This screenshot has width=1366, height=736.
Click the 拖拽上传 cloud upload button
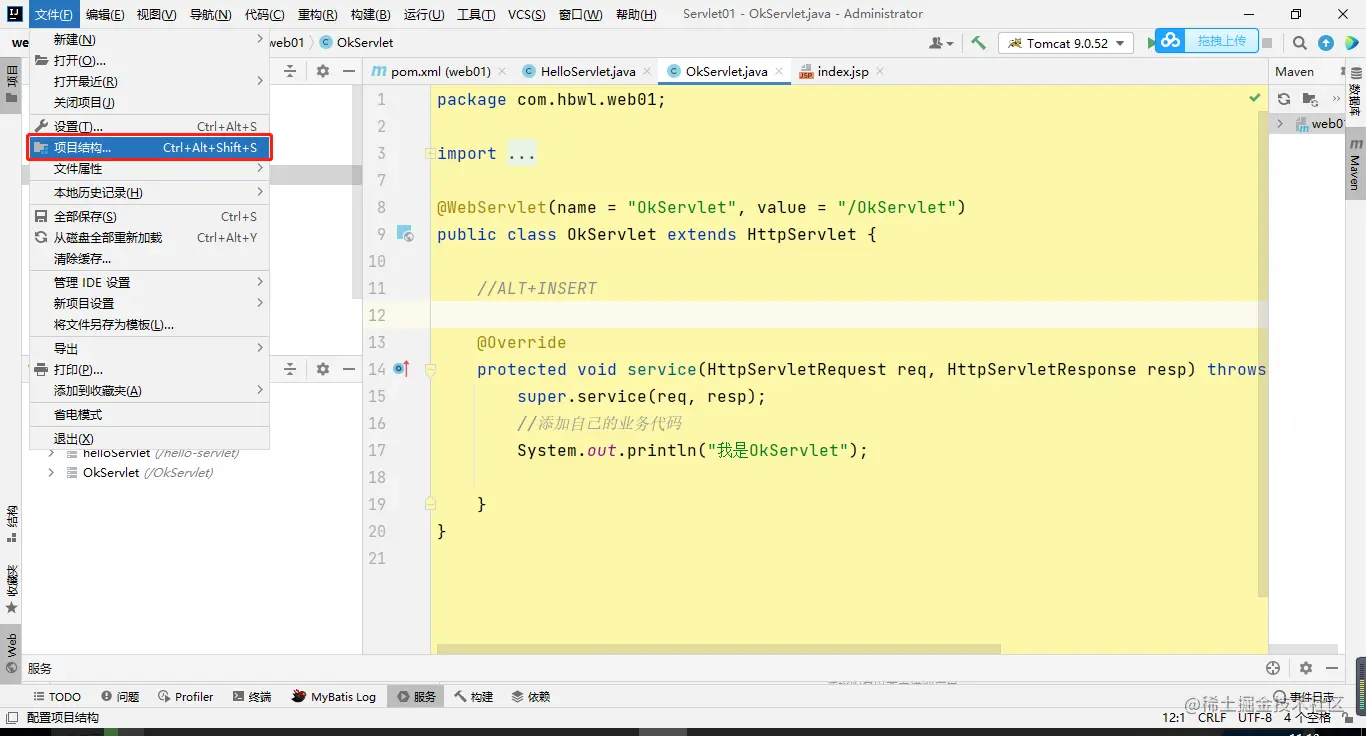click(x=1207, y=40)
